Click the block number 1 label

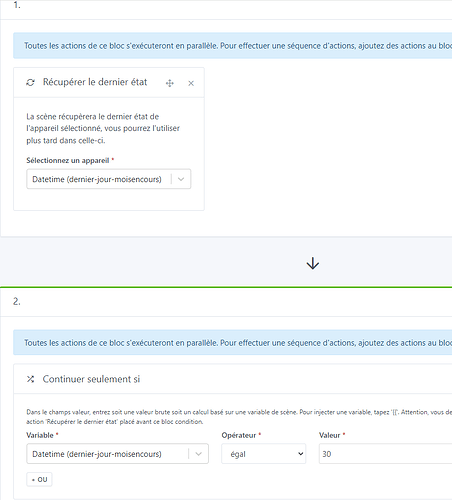click(x=17, y=5)
